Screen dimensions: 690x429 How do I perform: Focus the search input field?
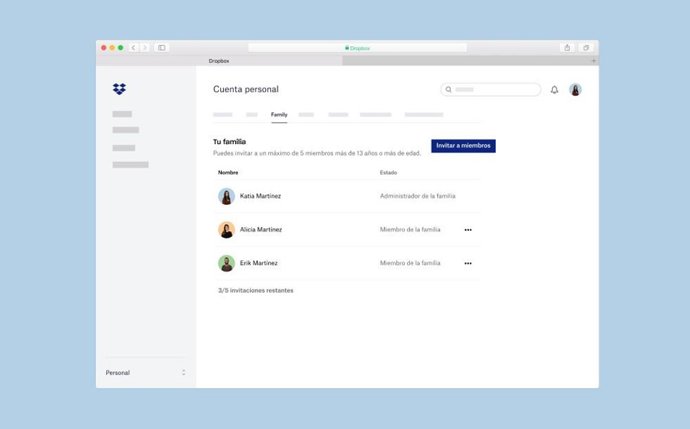(x=491, y=90)
